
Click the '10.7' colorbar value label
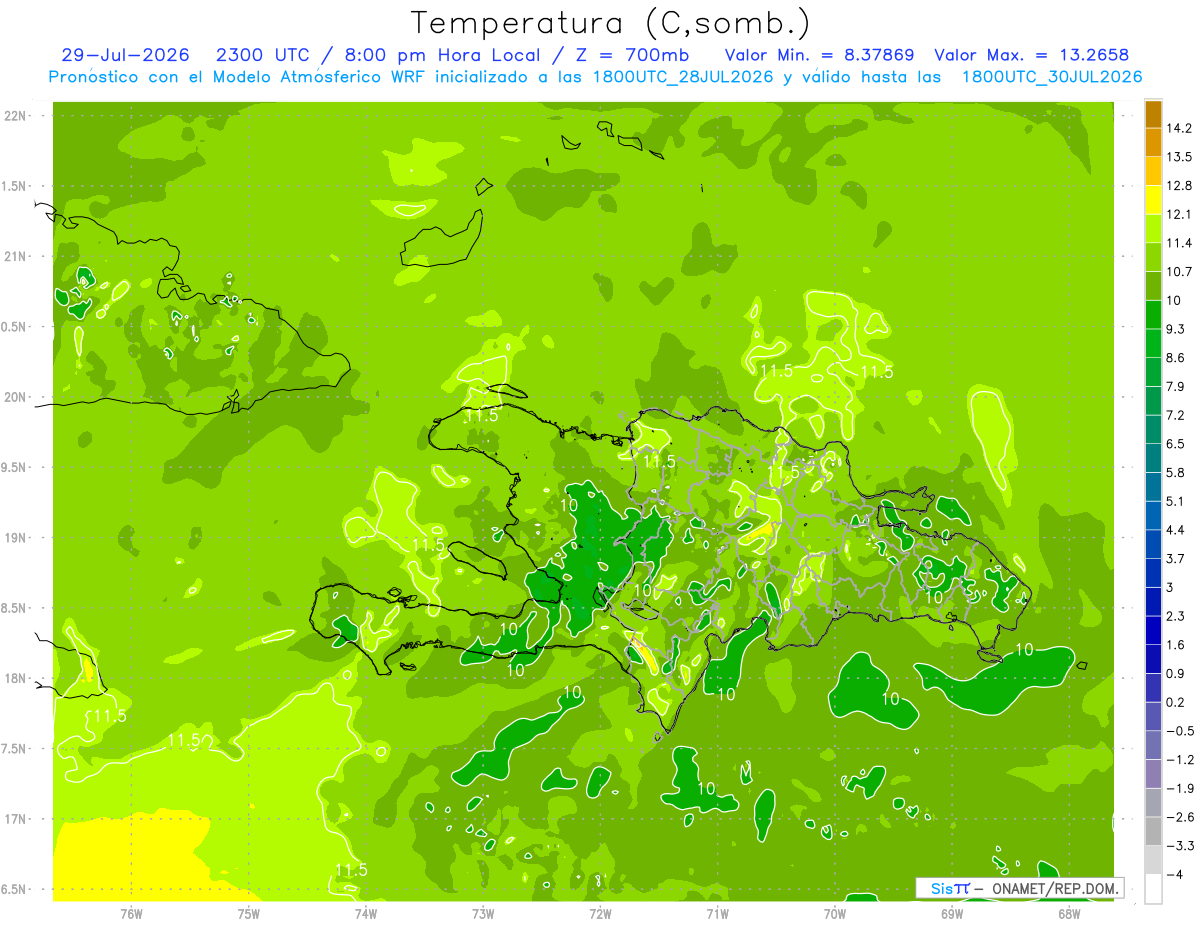(1179, 271)
